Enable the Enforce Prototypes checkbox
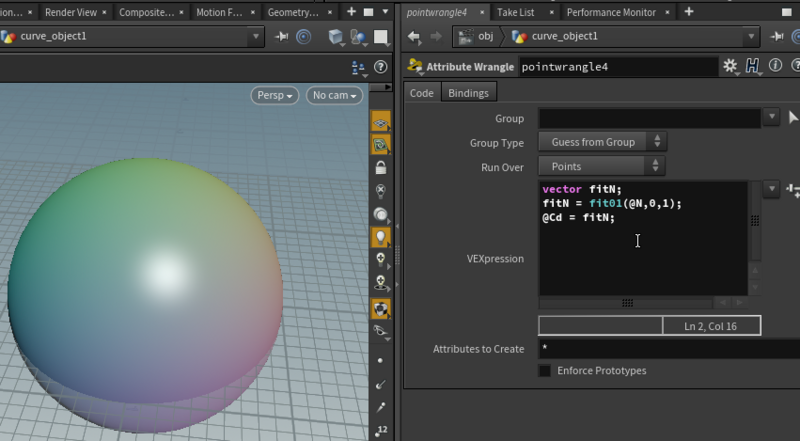800x441 pixels. click(545, 371)
